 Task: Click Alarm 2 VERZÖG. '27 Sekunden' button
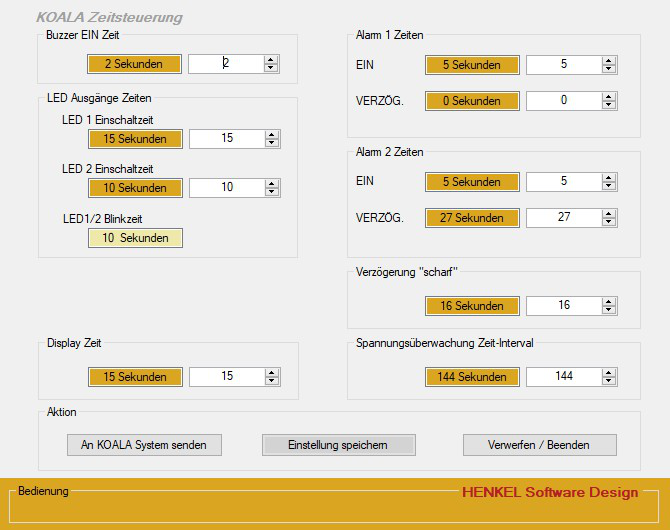471,217
